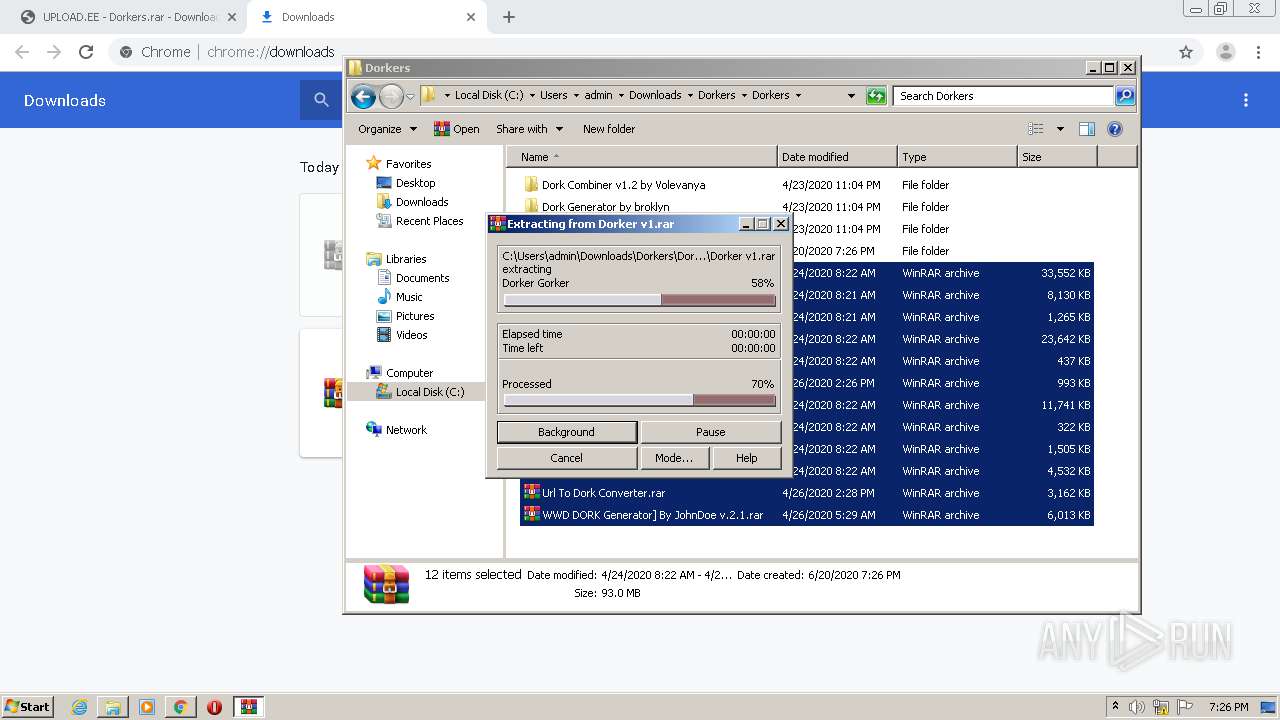1280x720 pixels.
Task: Select Local Disk (C:) in the navigation pane
Action: coord(420,392)
